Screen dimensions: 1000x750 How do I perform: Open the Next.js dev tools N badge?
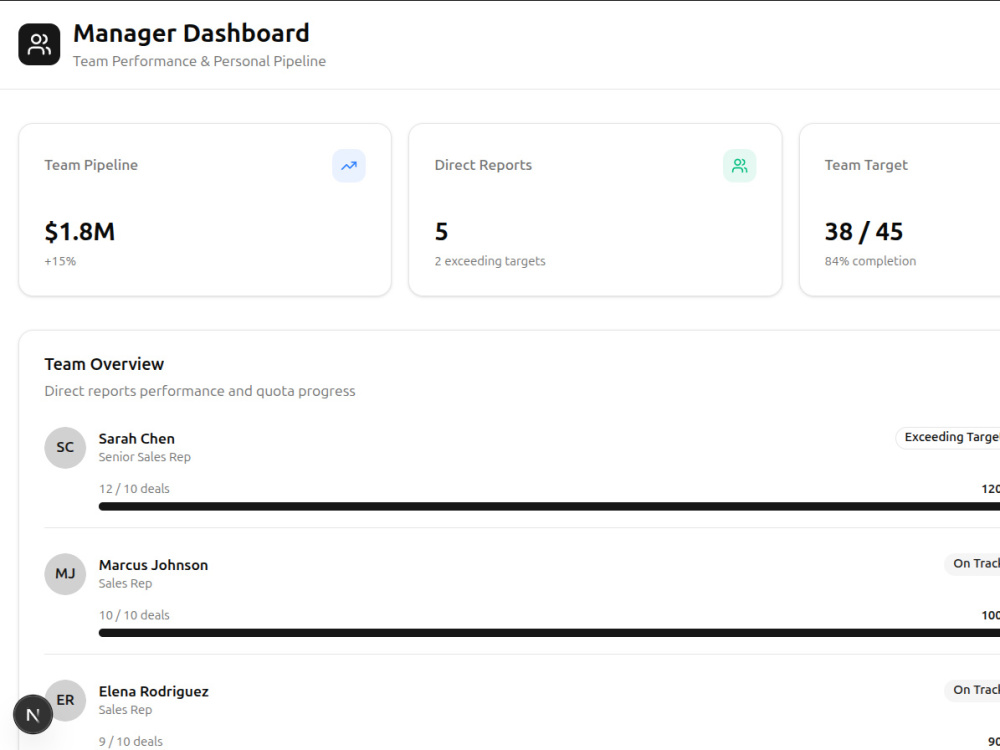[33, 714]
